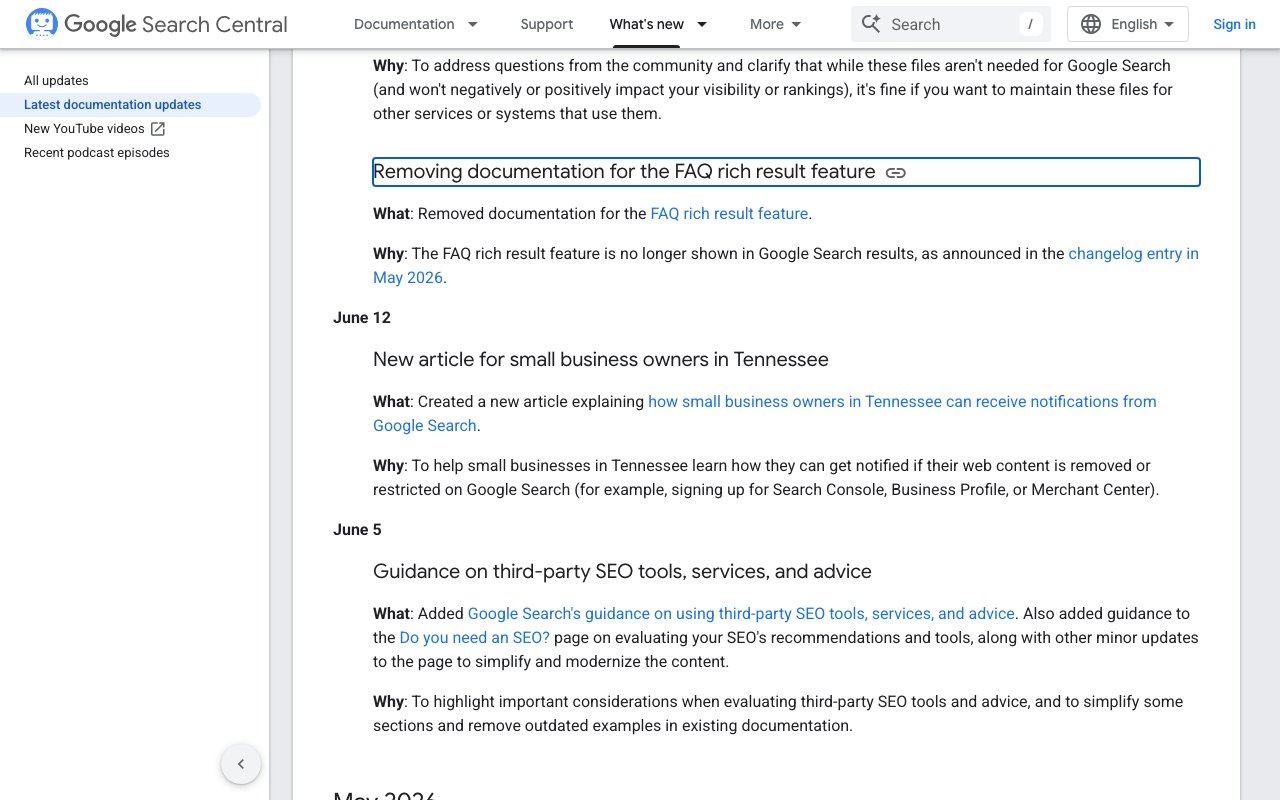Focus the Search input field
Screen dimensions: 1280x800
950,24
